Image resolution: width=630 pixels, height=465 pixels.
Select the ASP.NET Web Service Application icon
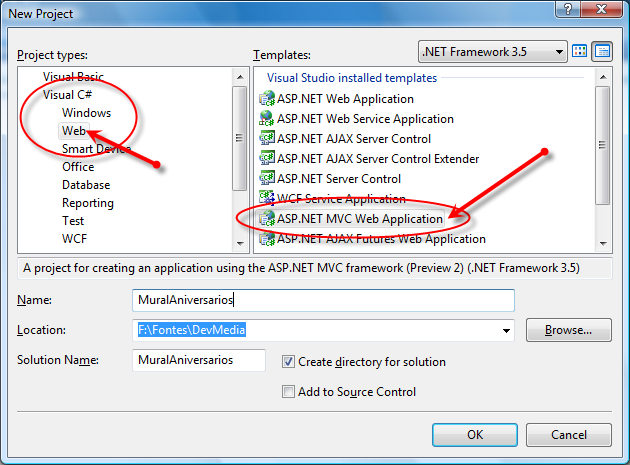(267, 119)
